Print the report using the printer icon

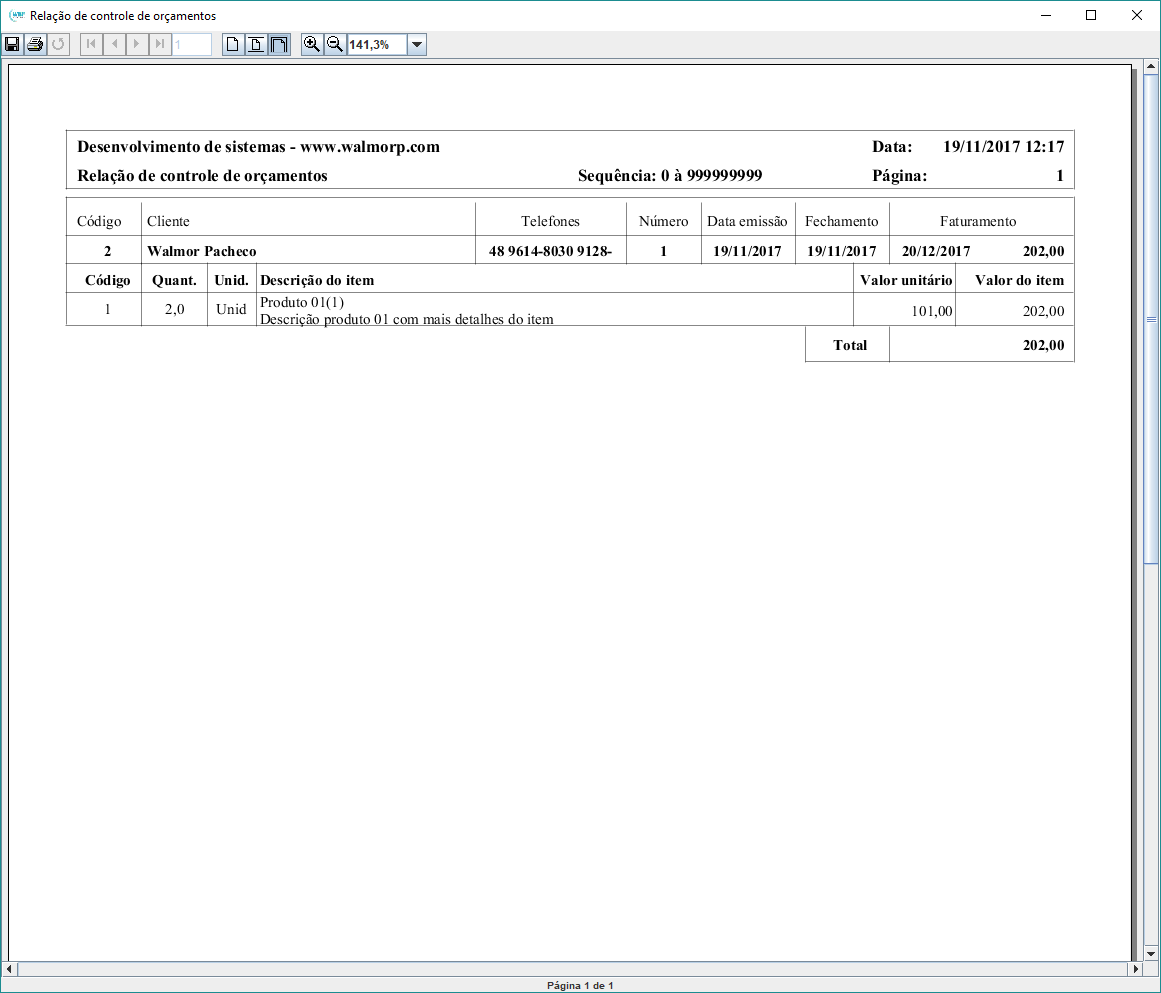coord(35,44)
